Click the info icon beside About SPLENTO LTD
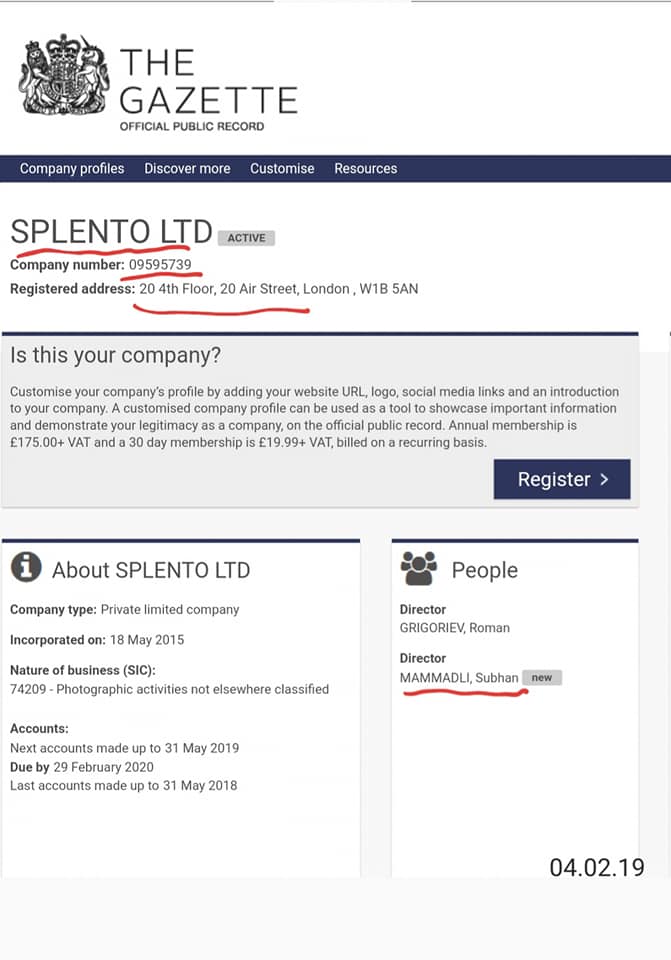 26,568
